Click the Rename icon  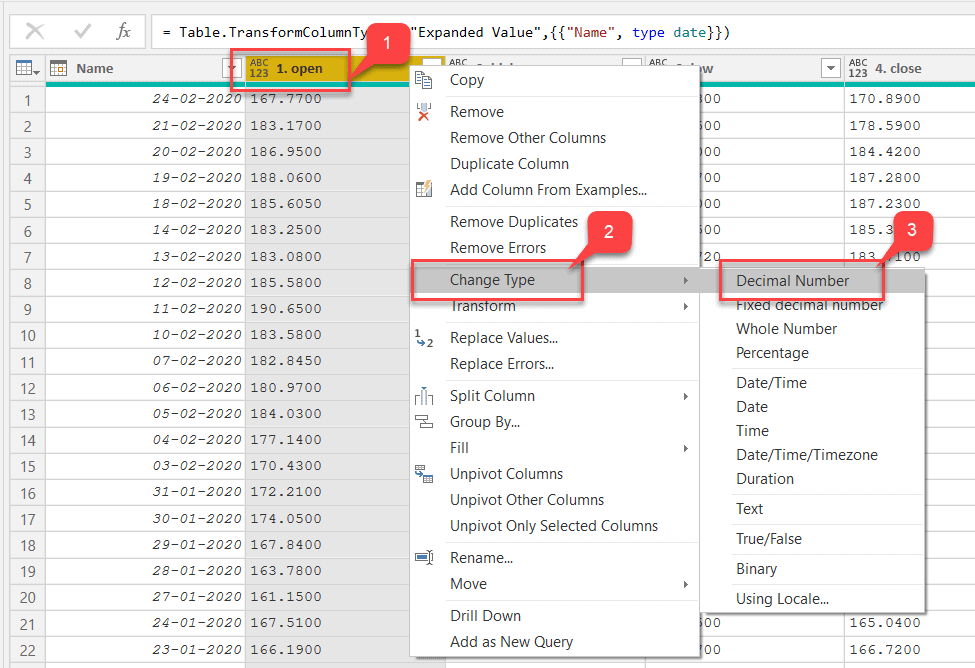(x=423, y=557)
